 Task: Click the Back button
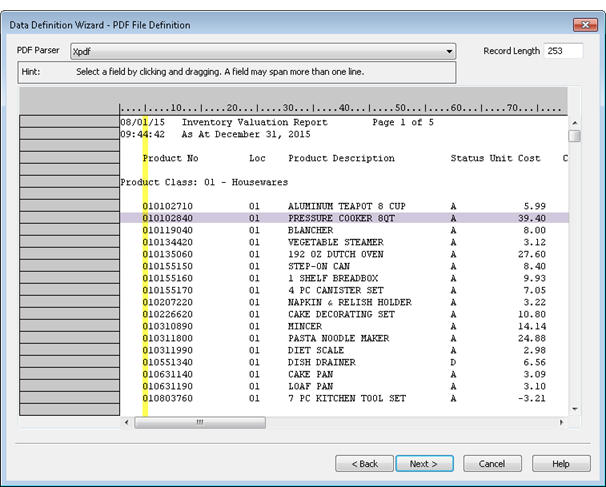[x=363, y=464]
